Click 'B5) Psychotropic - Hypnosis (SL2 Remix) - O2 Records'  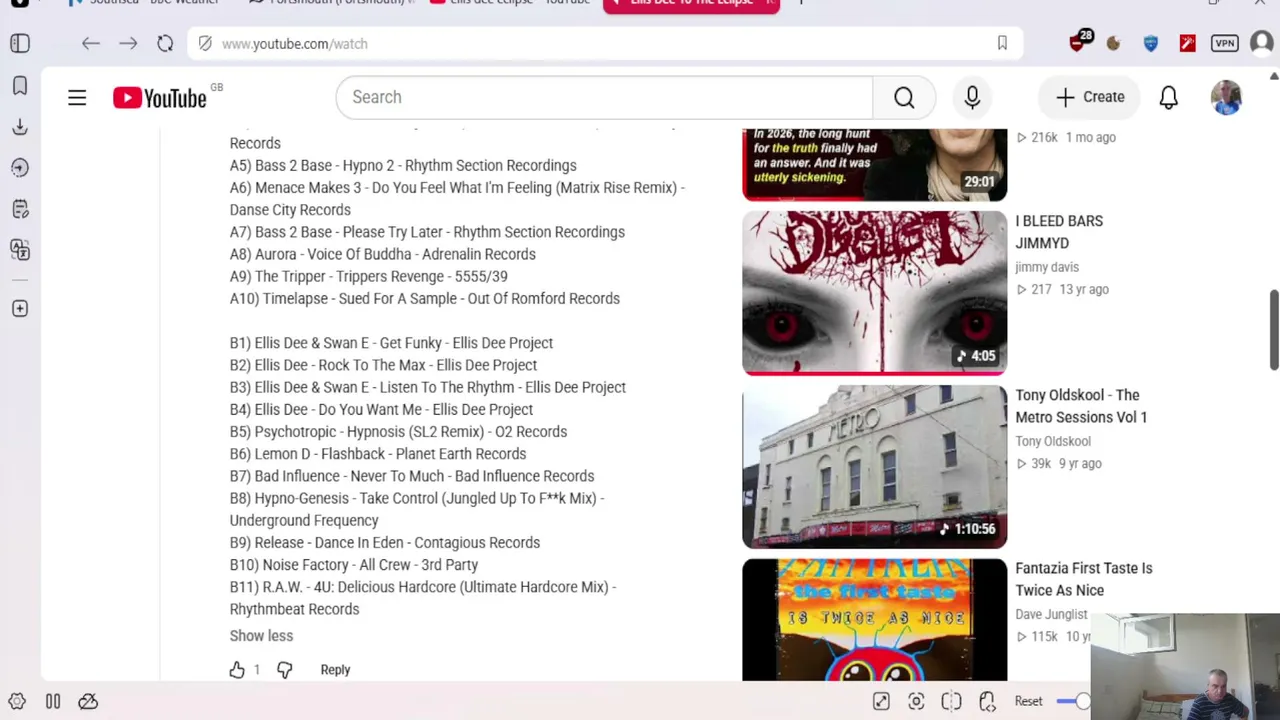398,432
